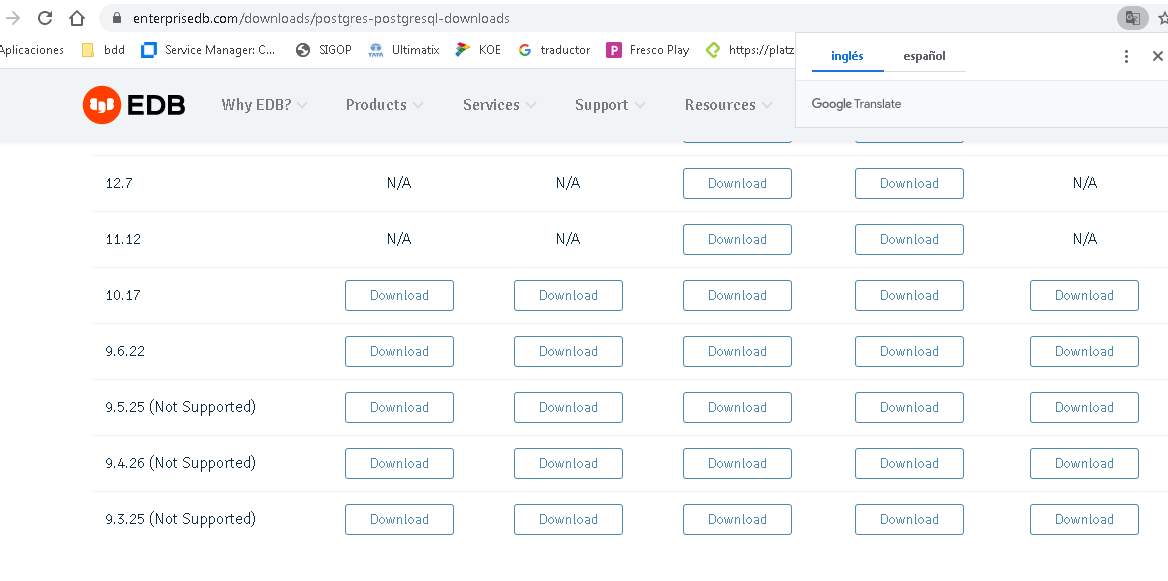Viewport: 1168px width, 581px height.
Task: Switch to the español translation tab
Action: [924, 57]
